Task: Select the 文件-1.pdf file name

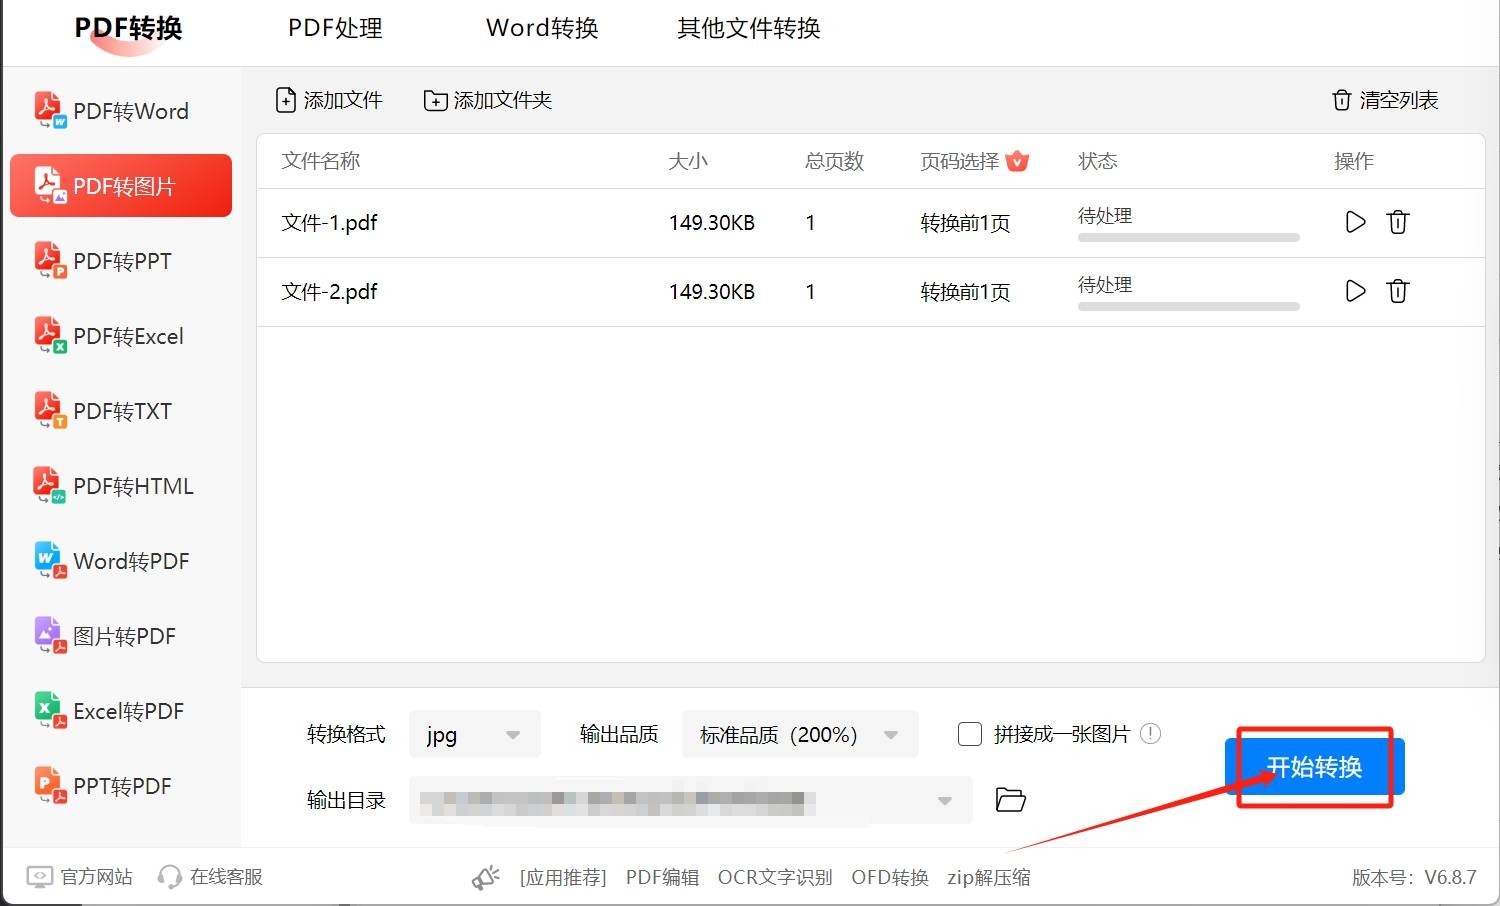Action: tap(329, 223)
